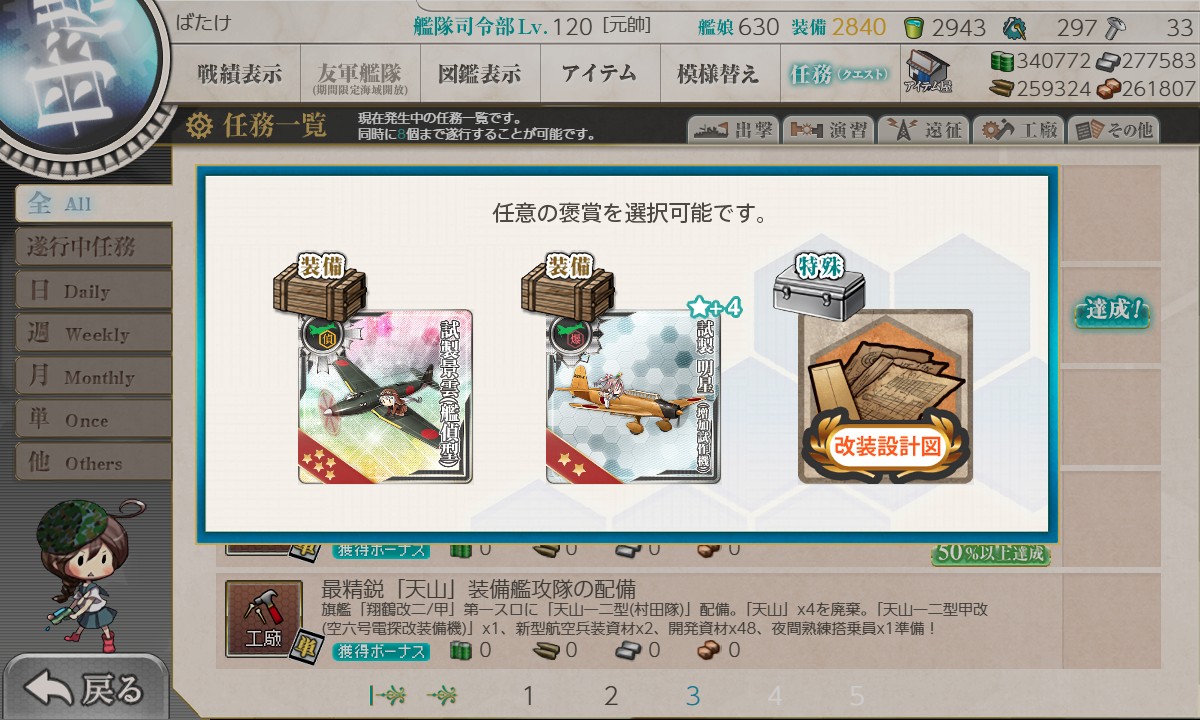This screenshot has height=720, width=1200.
Task: Click the item shop building icon
Action: [x=928, y=73]
